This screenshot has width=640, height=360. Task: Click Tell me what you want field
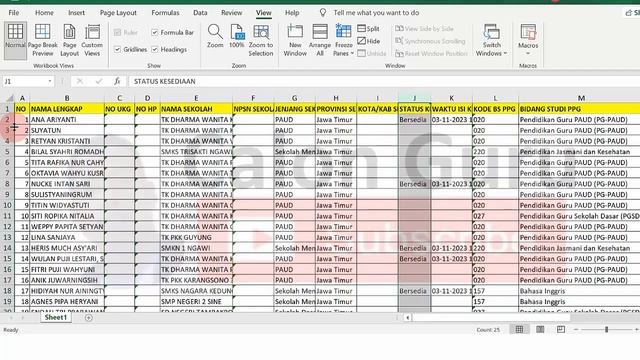pyautogui.click(x=376, y=13)
